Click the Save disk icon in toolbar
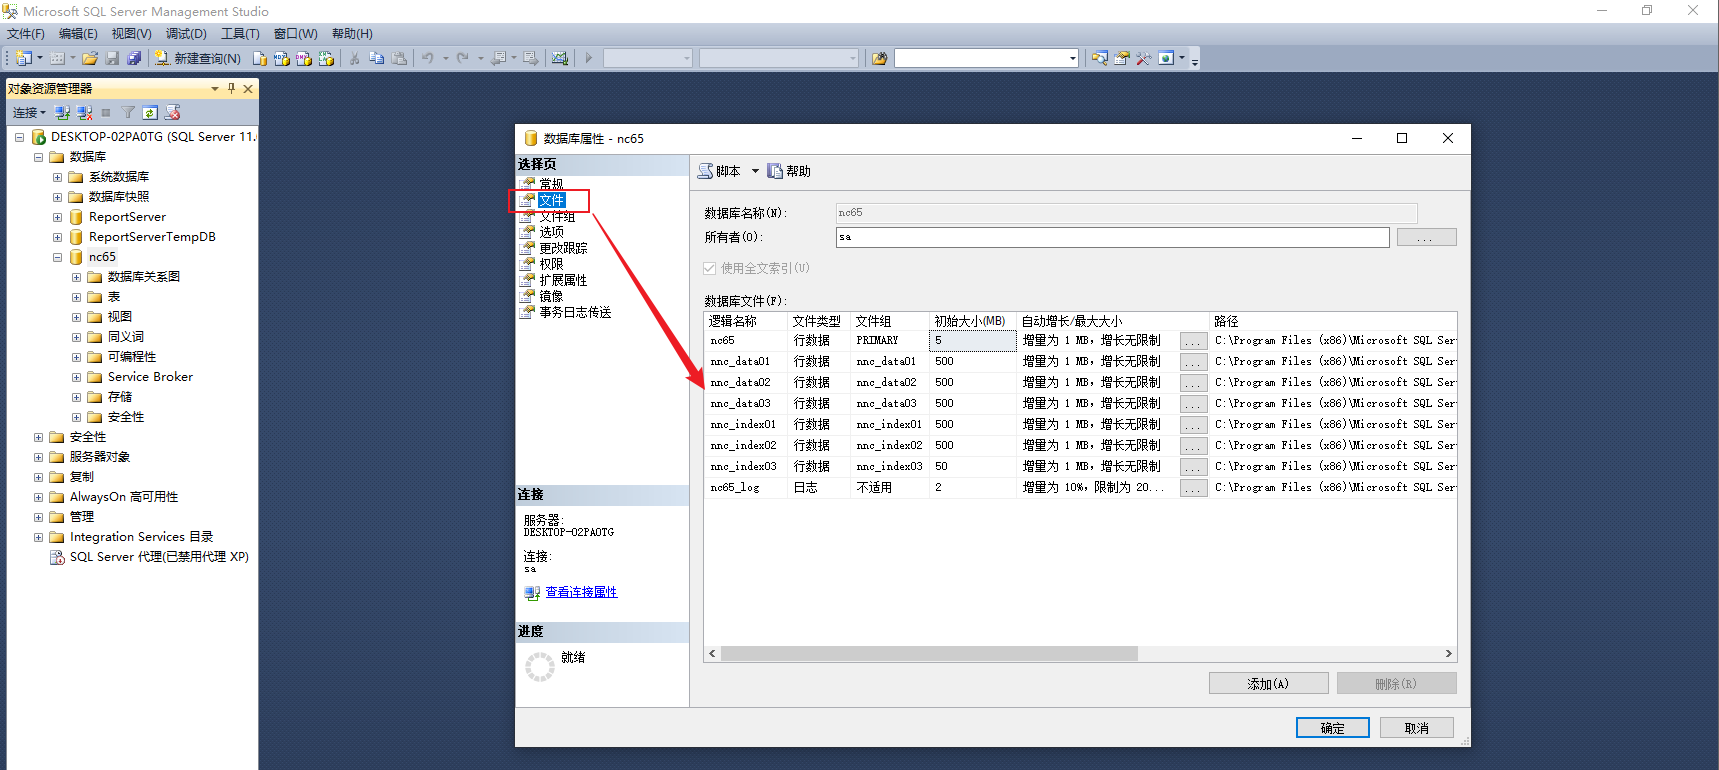Screen dimensions: 1719x770 coord(112,58)
